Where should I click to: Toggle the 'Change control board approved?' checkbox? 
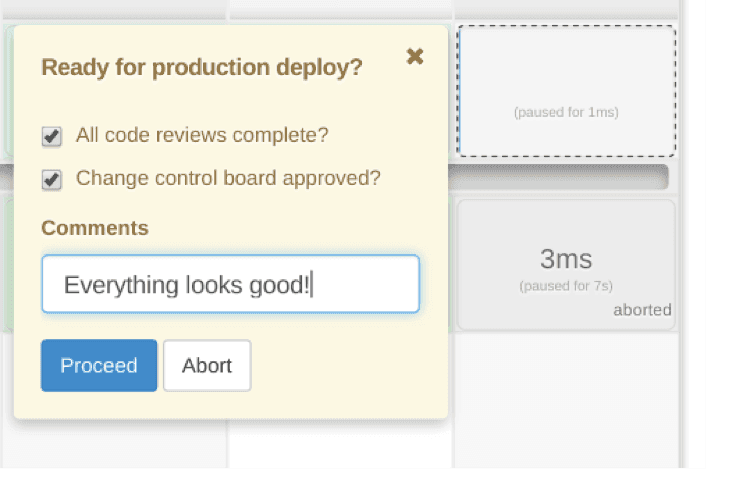51,179
